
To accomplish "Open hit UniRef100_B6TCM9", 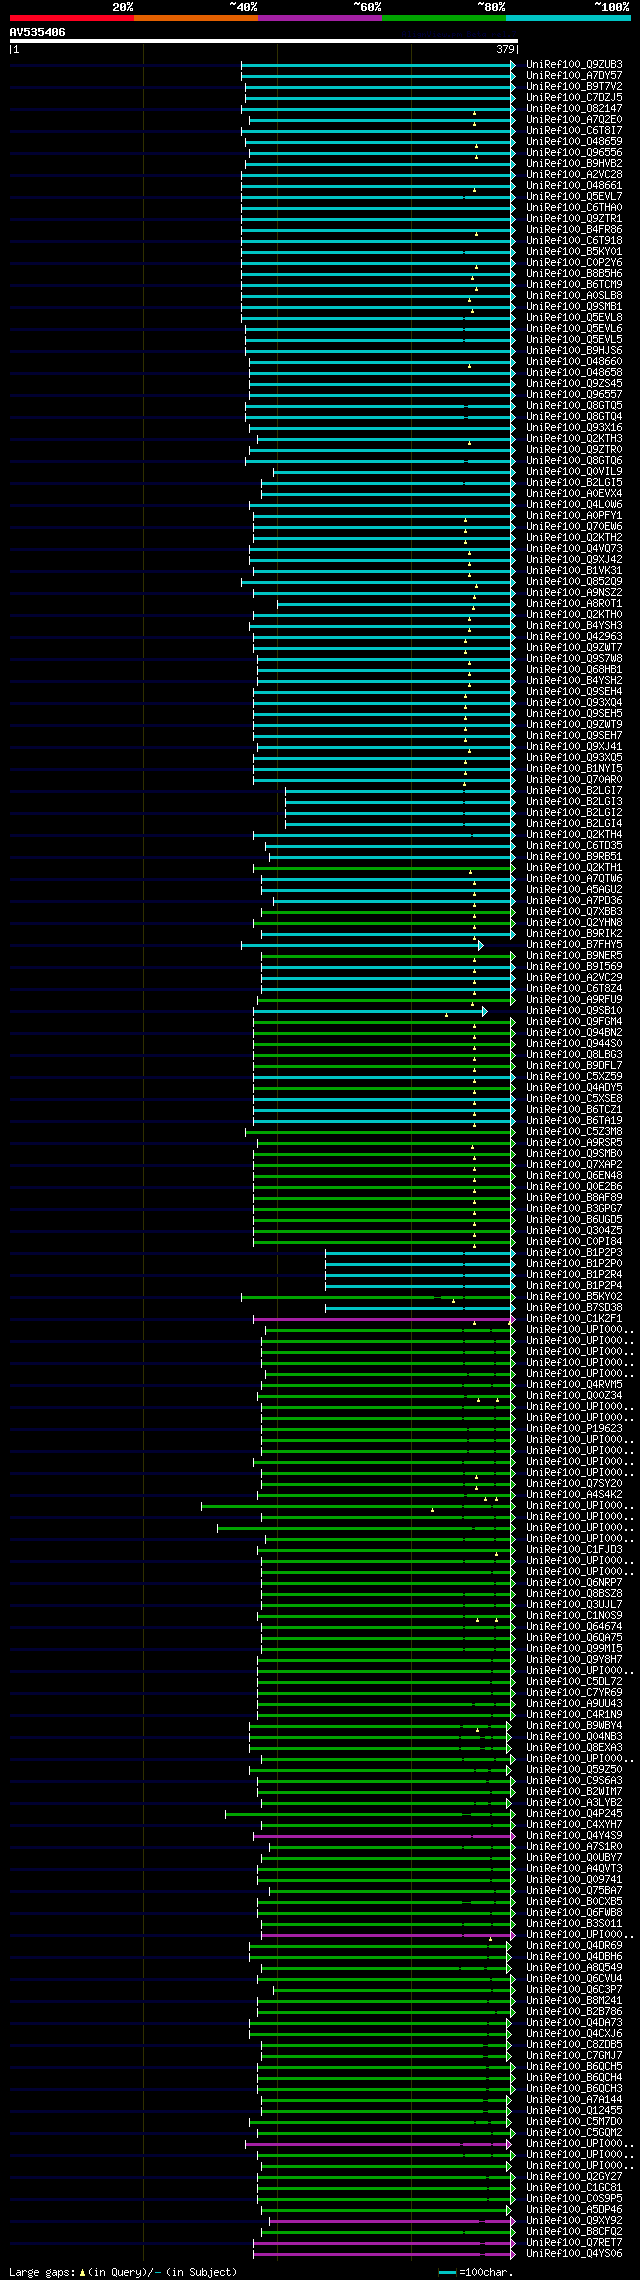I will (574, 285).
